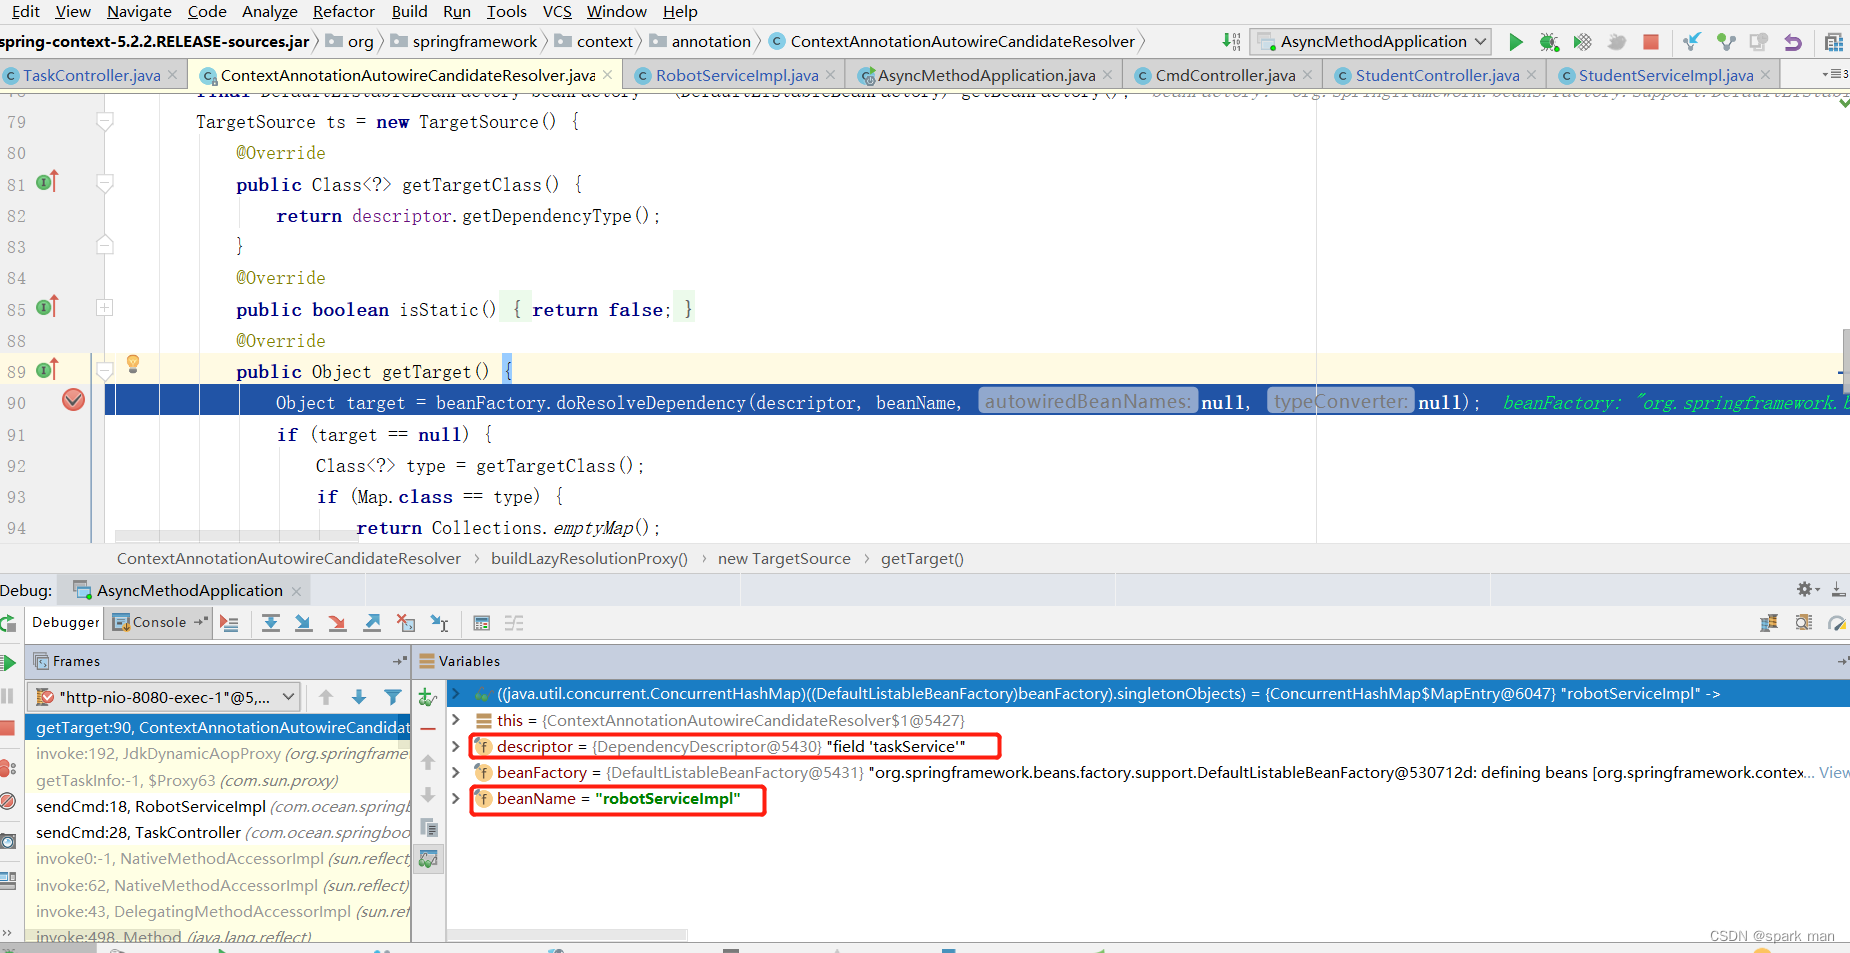Stop the running application via the red square in the top toolbar
This screenshot has width=1850, height=953.
[x=1651, y=42]
